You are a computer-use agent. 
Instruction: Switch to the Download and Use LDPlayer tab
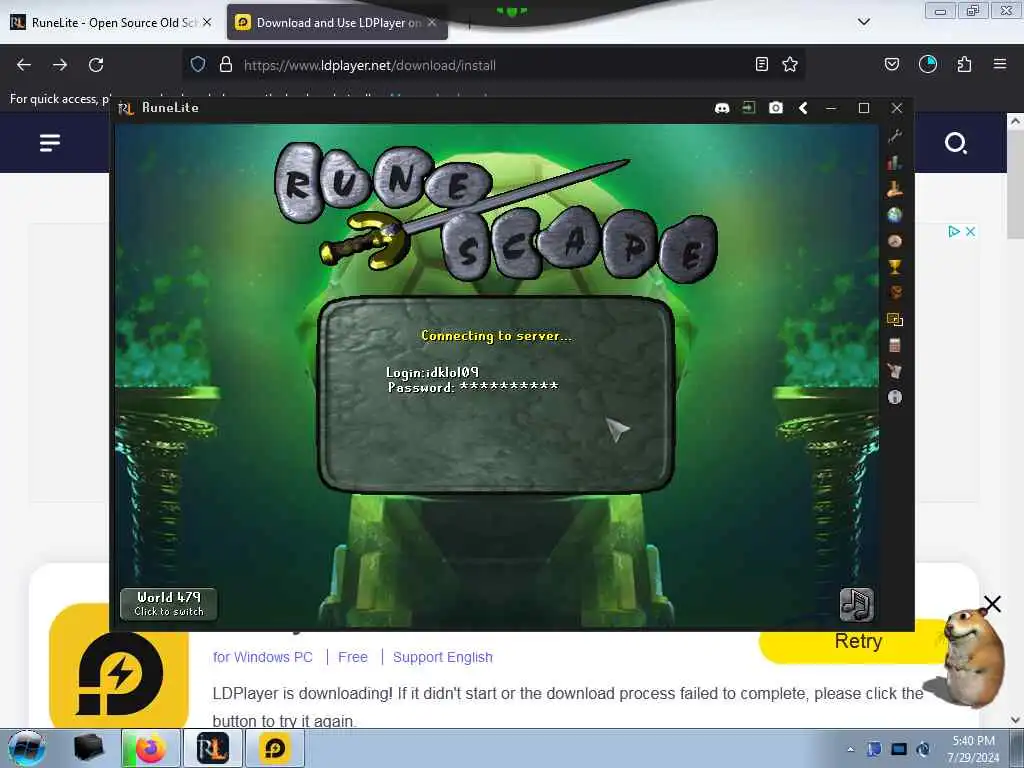[337, 22]
